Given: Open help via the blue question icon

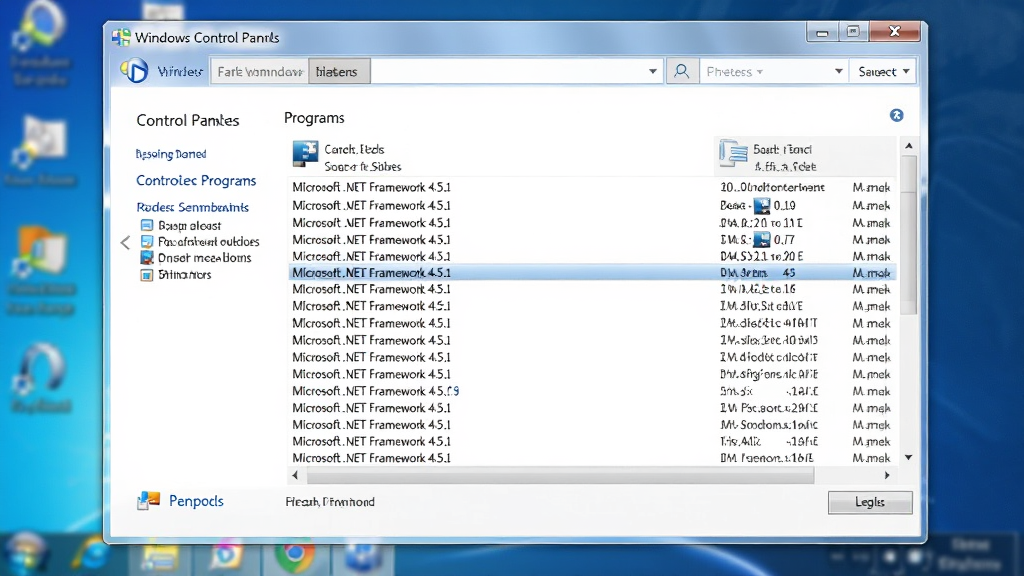Looking at the screenshot, I should [896, 116].
